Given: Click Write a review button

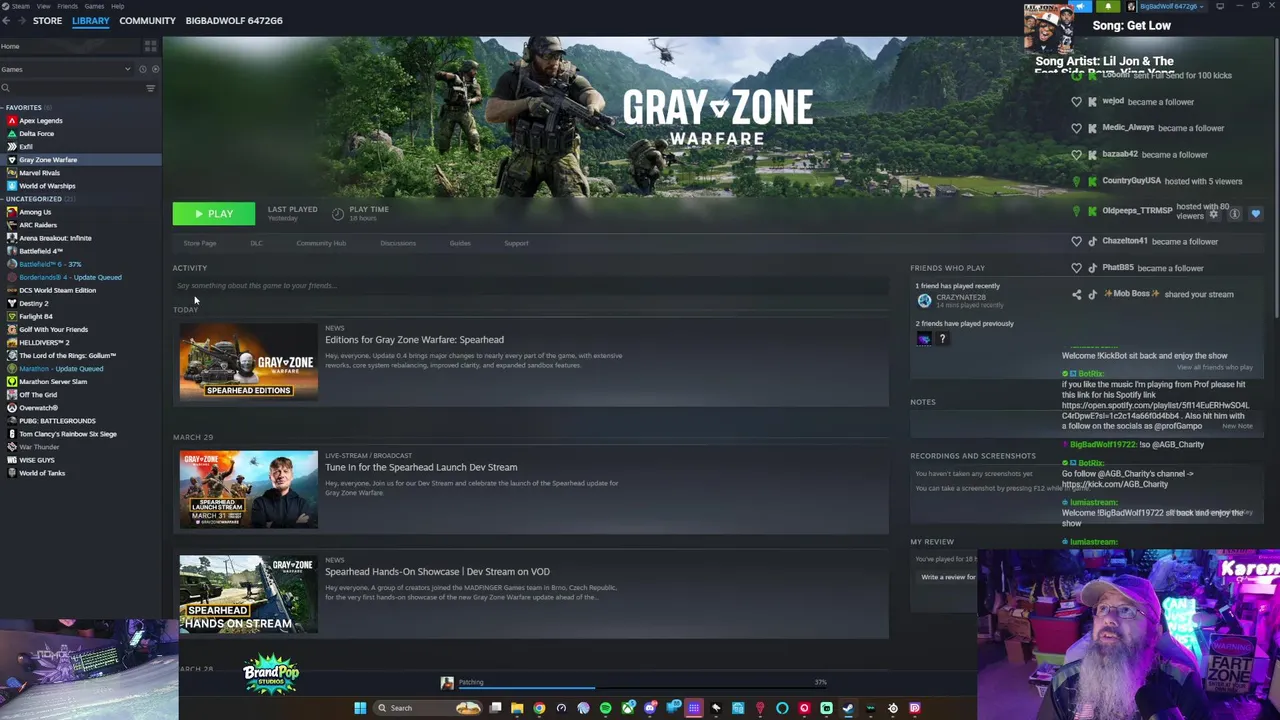Looking at the screenshot, I should (x=948, y=577).
